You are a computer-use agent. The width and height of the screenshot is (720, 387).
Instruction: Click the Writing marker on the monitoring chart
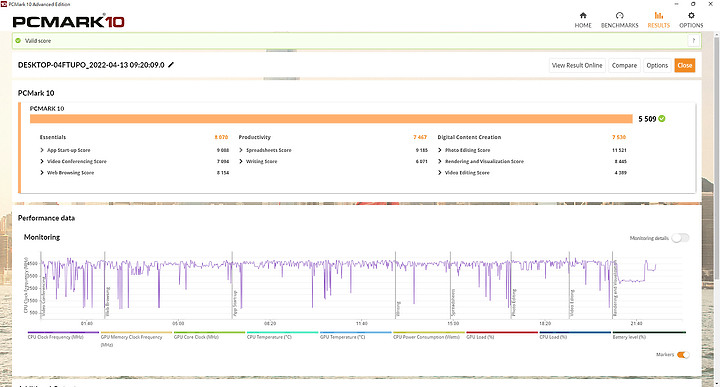click(398, 308)
